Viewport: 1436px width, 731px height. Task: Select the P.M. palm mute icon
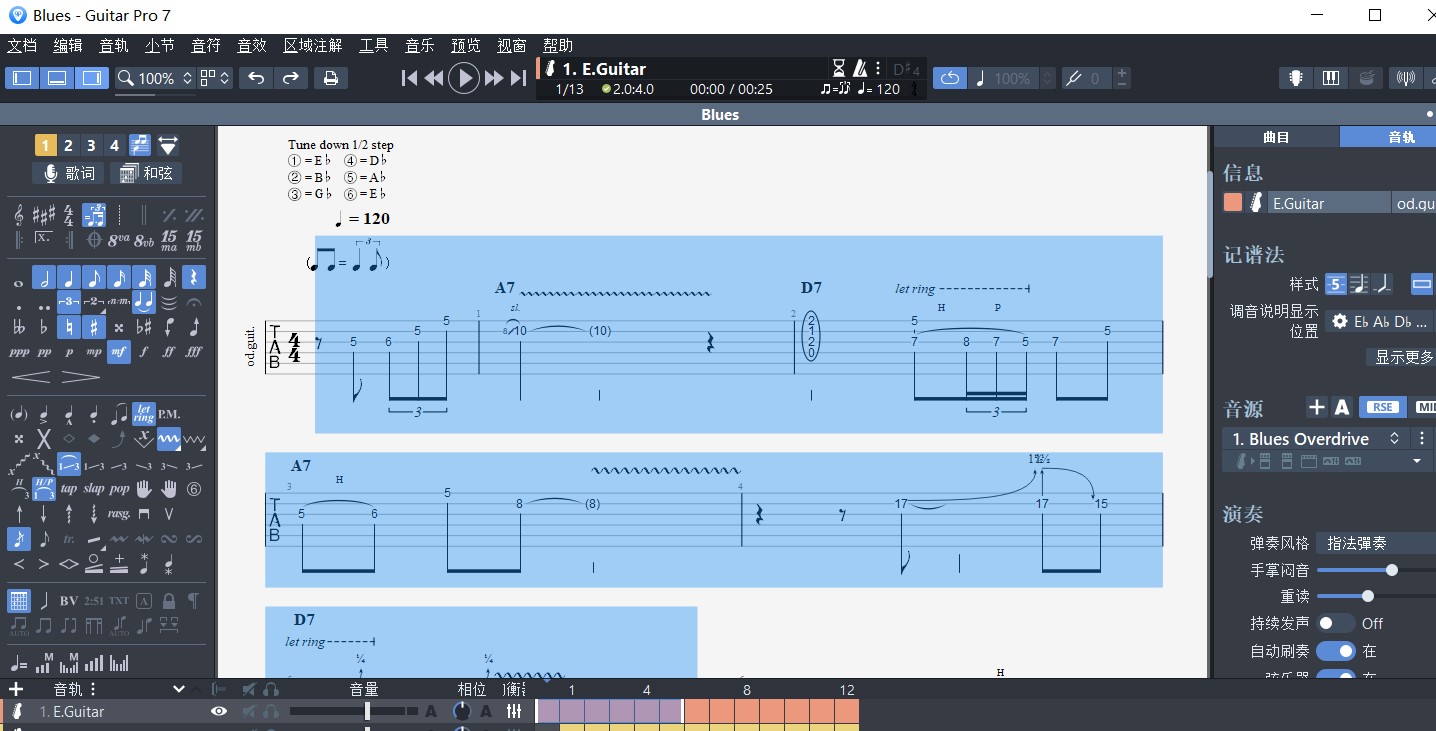pyautogui.click(x=169, y=413)
